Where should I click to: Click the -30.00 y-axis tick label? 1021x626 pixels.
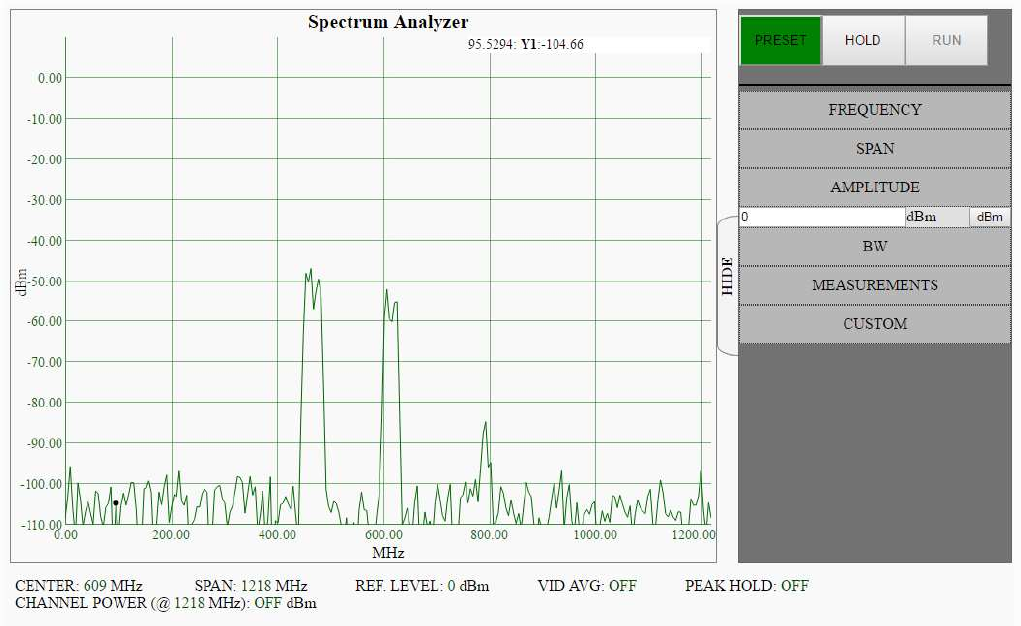pyautogui.click(x=45, y=201)
